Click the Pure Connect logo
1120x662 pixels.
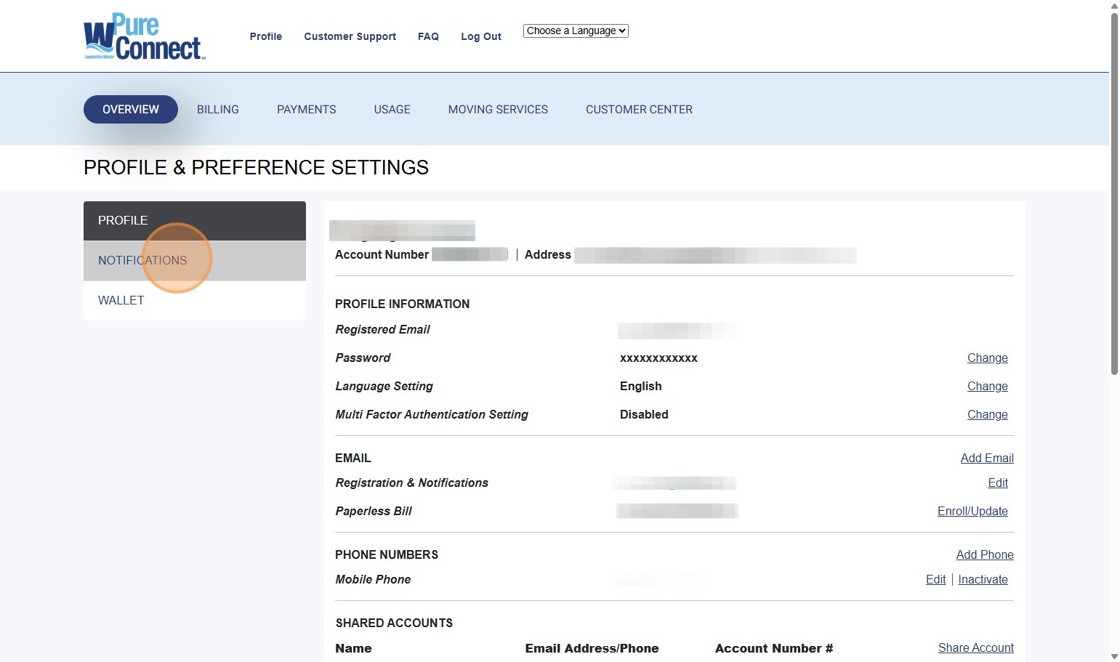point(144,37)
